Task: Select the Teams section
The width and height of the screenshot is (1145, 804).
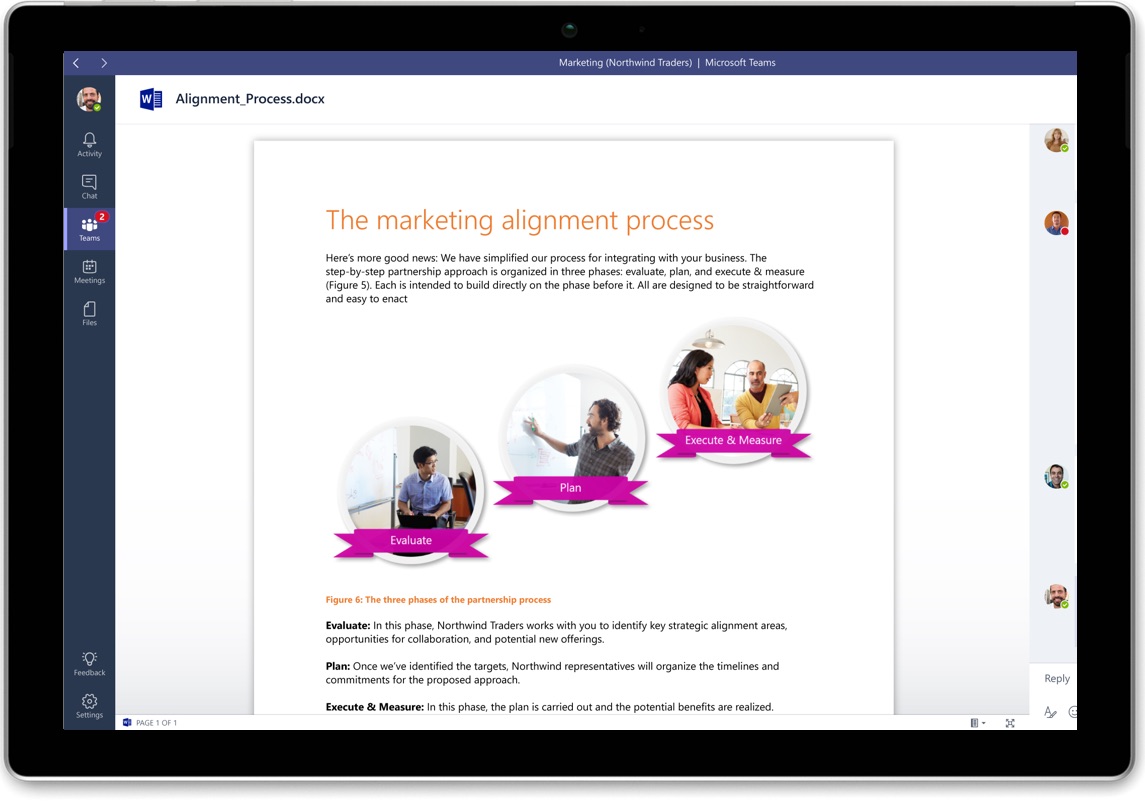Action: click(89, 229)
